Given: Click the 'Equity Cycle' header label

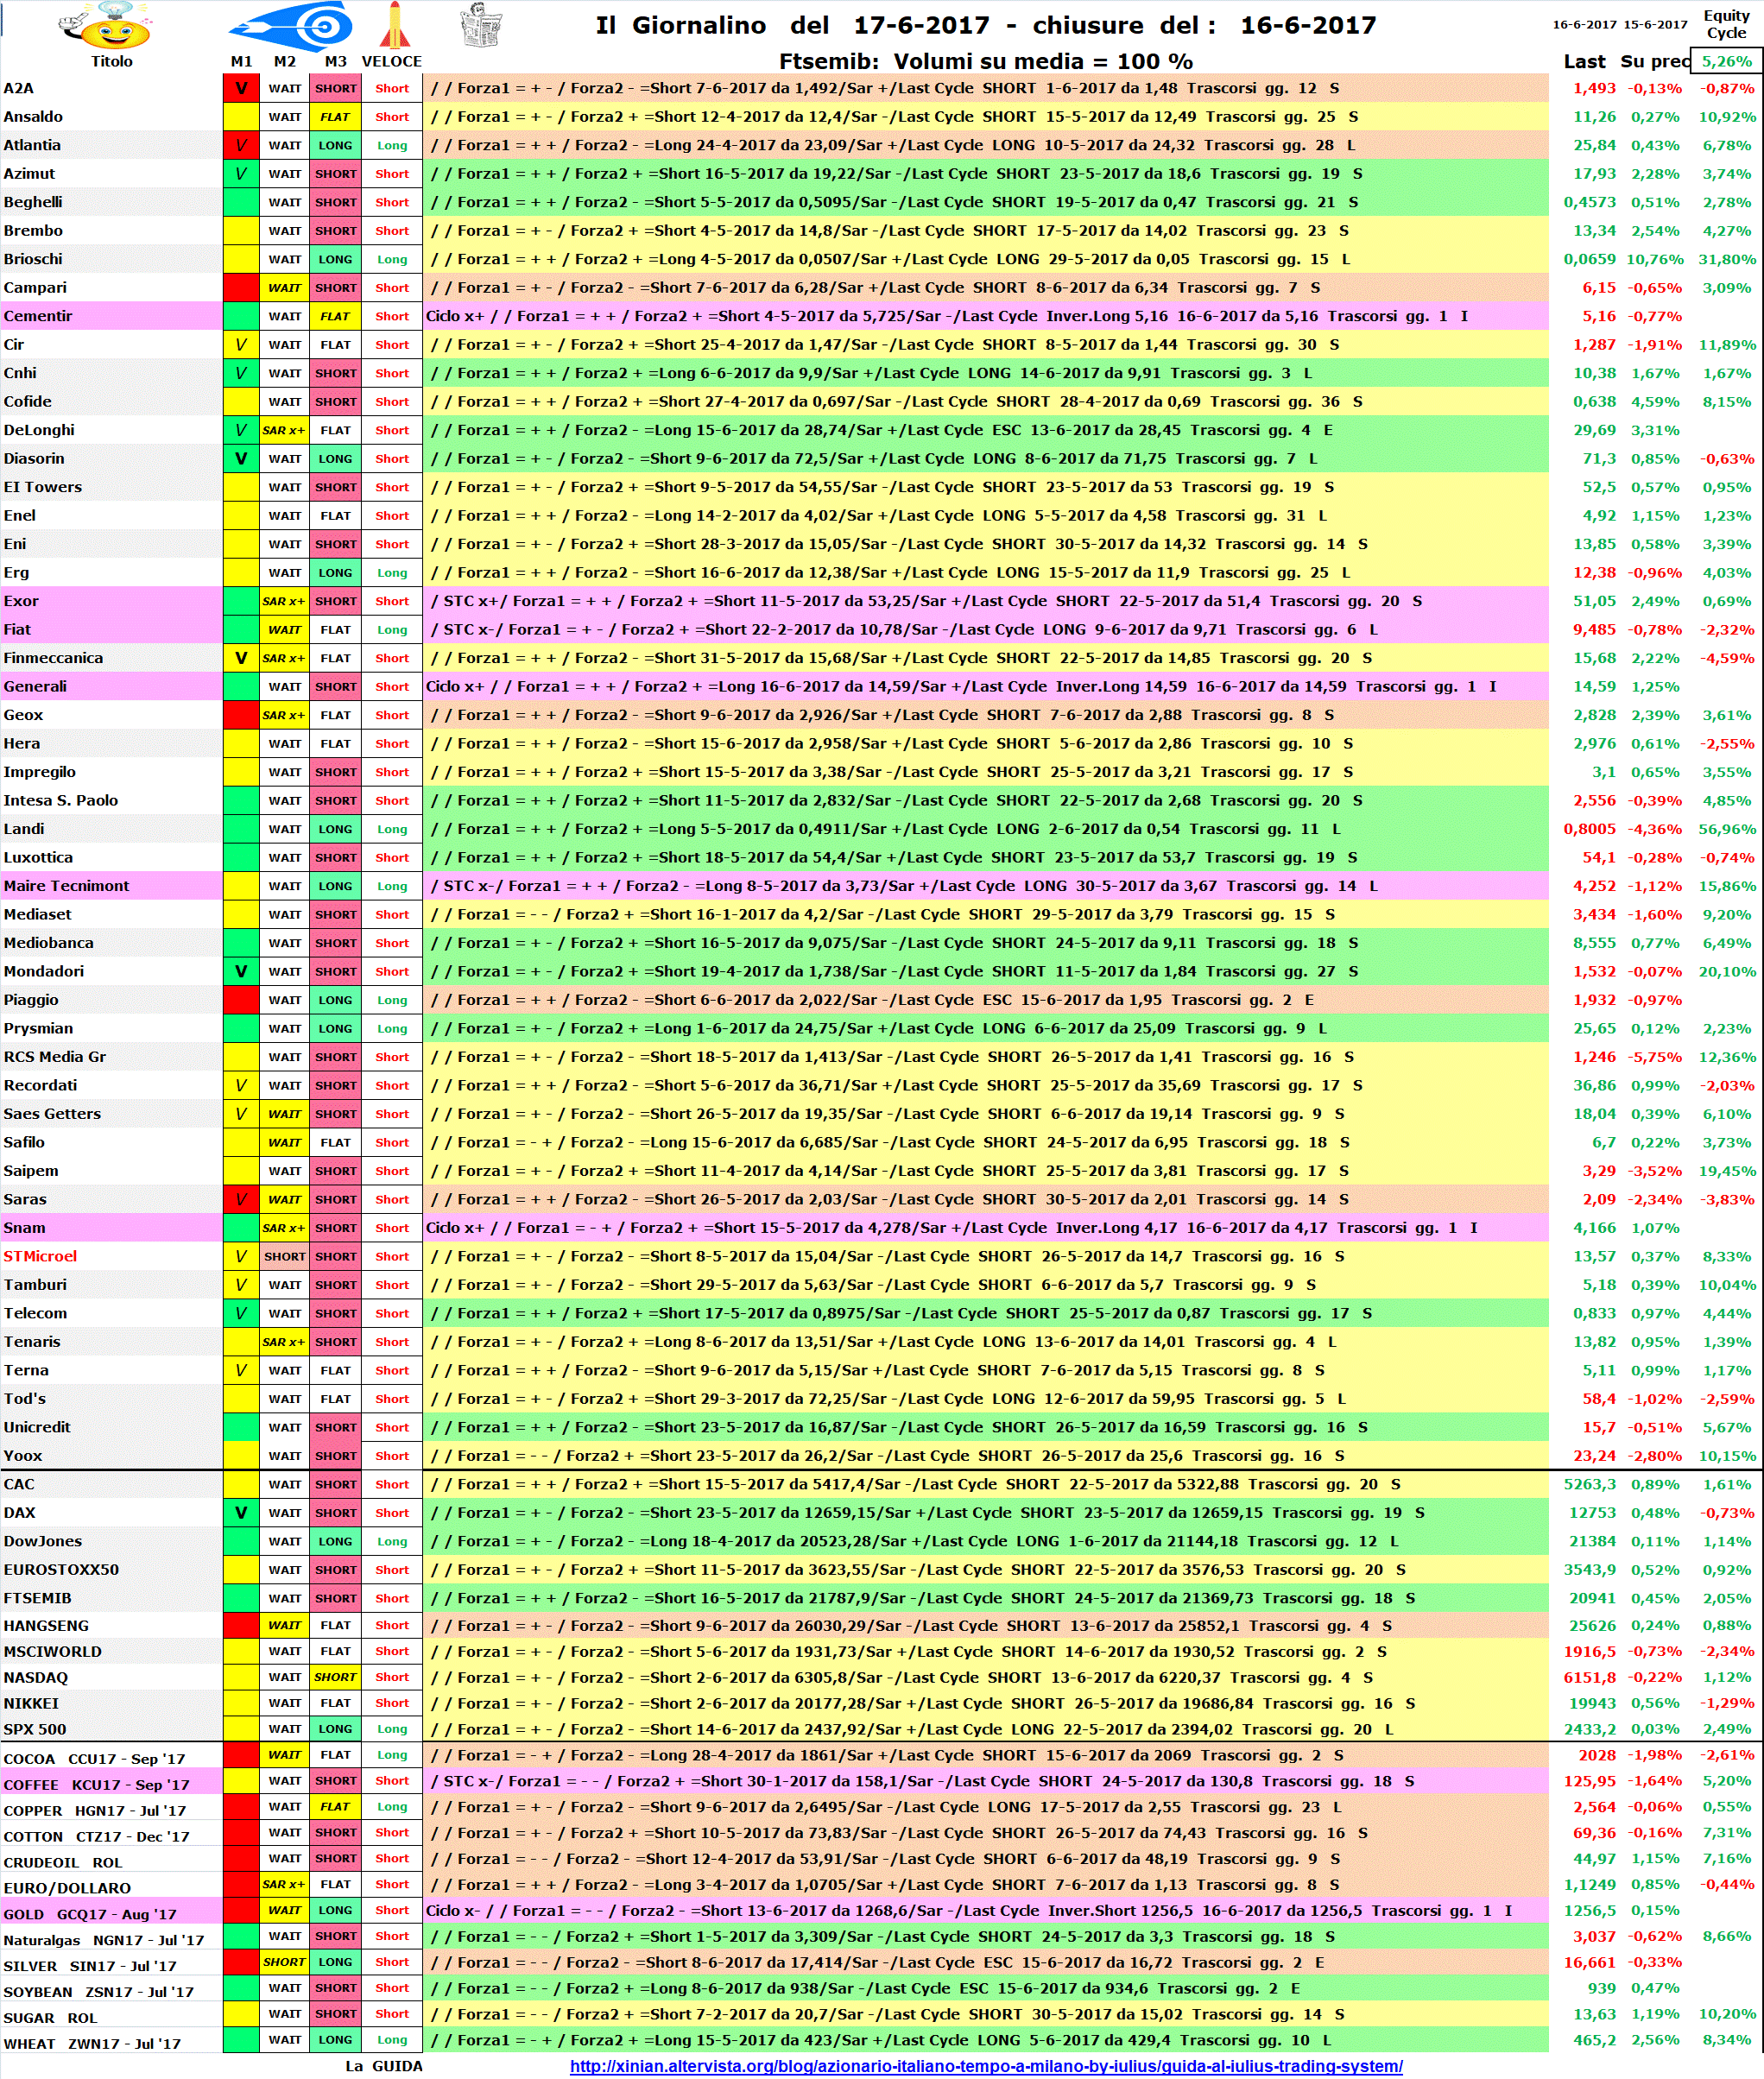Looking at the screenshot, I should (1726, 24).
